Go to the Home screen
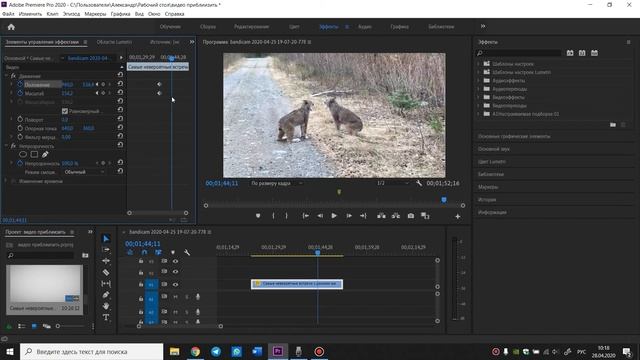The height and width of the screenshot is (360, 640). 11,27
